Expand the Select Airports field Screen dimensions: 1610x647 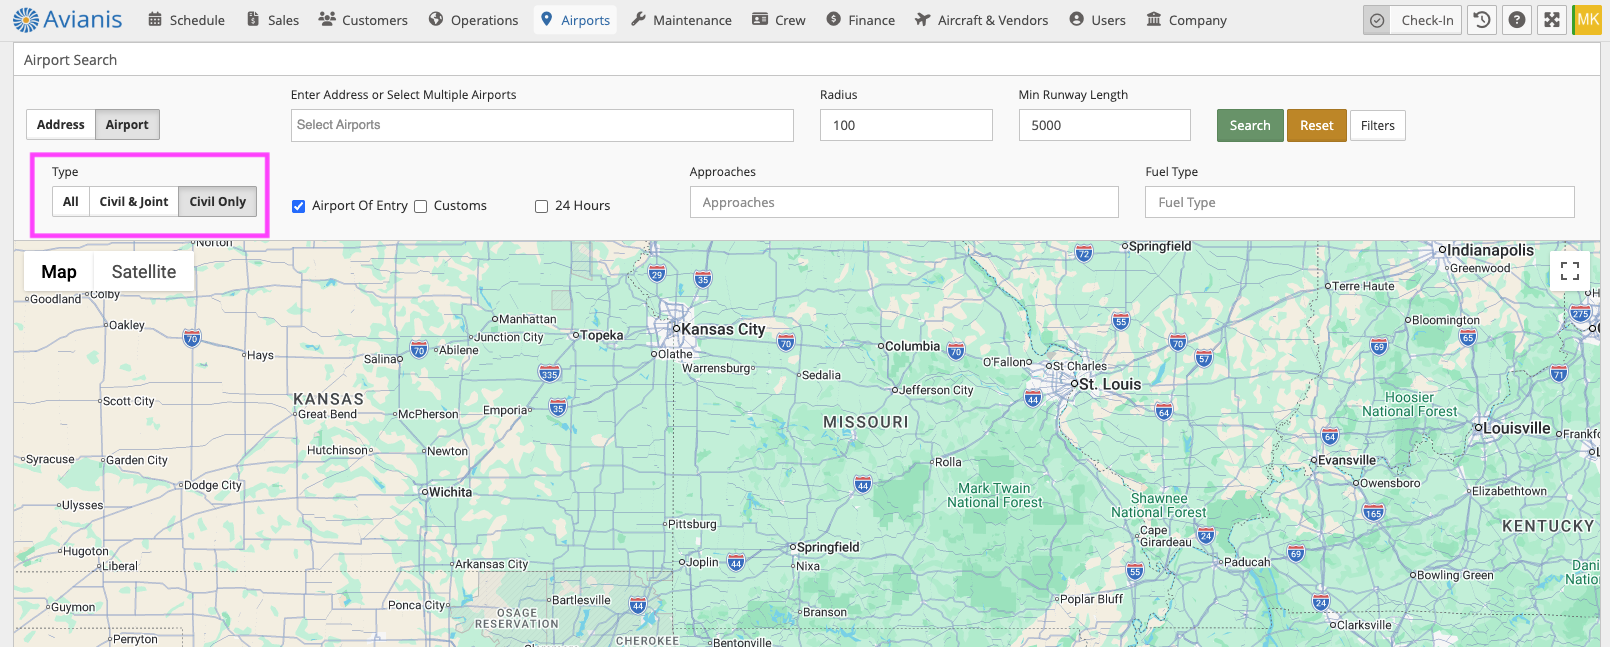click(x=541, y=125)
